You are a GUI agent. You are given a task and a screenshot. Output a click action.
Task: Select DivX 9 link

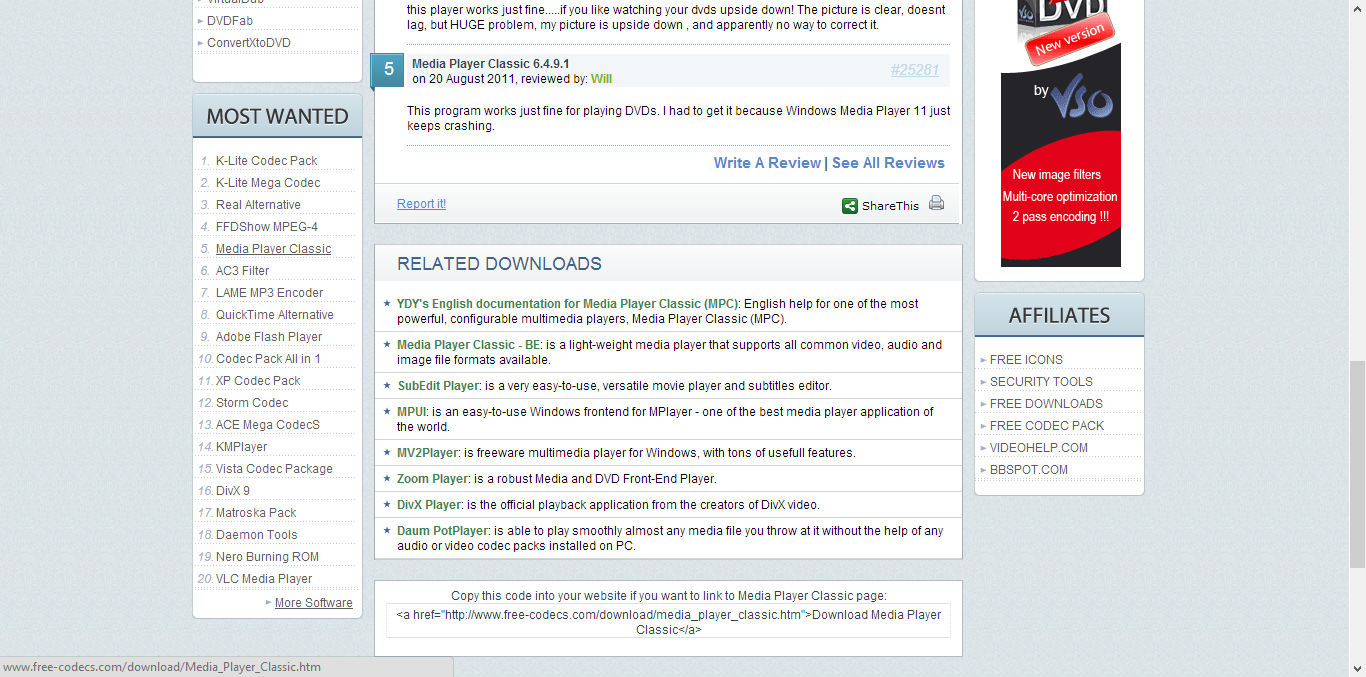[233, 491]
